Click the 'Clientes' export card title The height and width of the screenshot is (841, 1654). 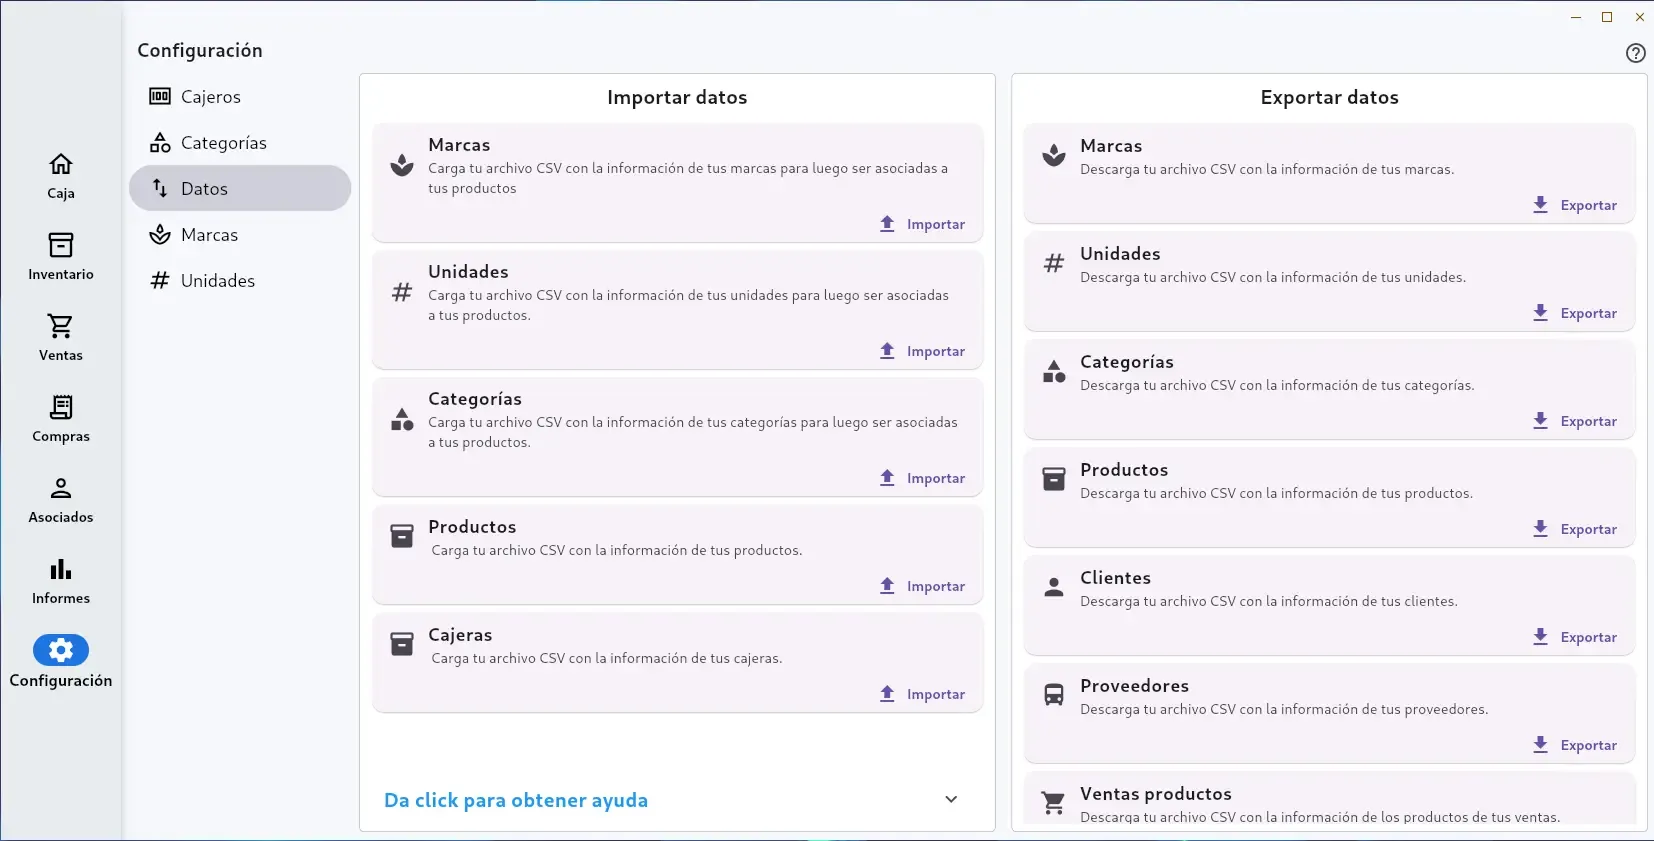point(1115,578)
